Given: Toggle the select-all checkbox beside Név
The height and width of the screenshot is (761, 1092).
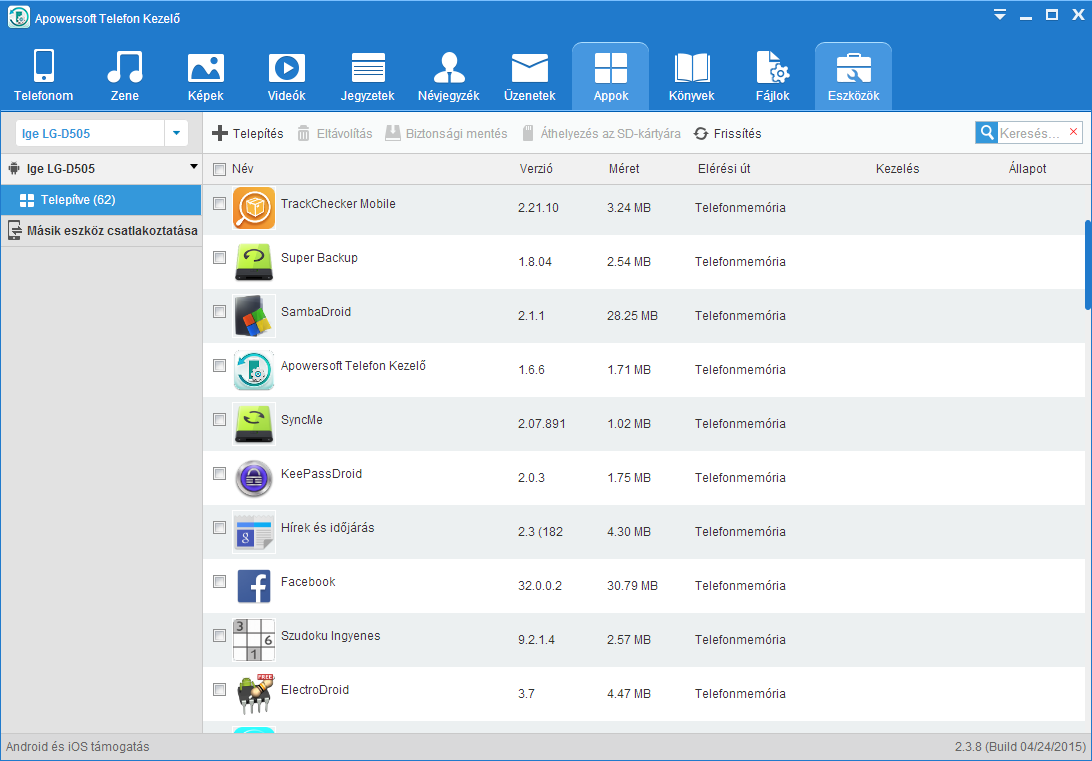Looking at the screenshot, I should (x=219, y=169).
